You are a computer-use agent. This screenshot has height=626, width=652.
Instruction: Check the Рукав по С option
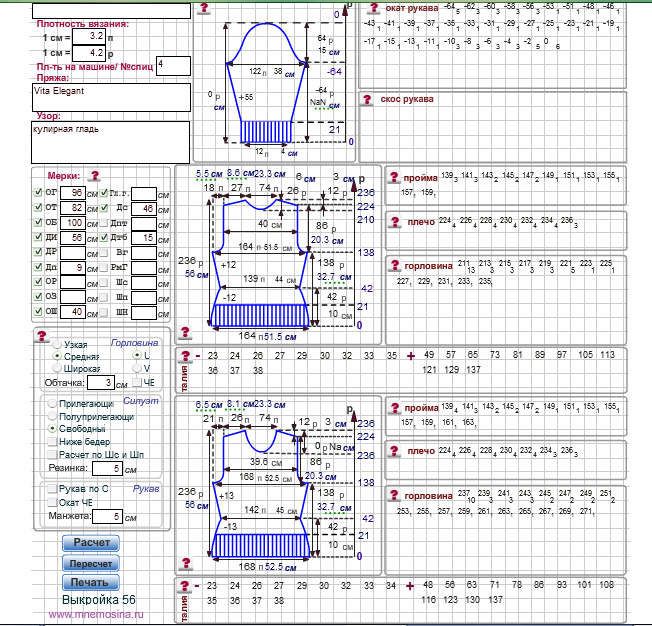[x=52, y=489]
